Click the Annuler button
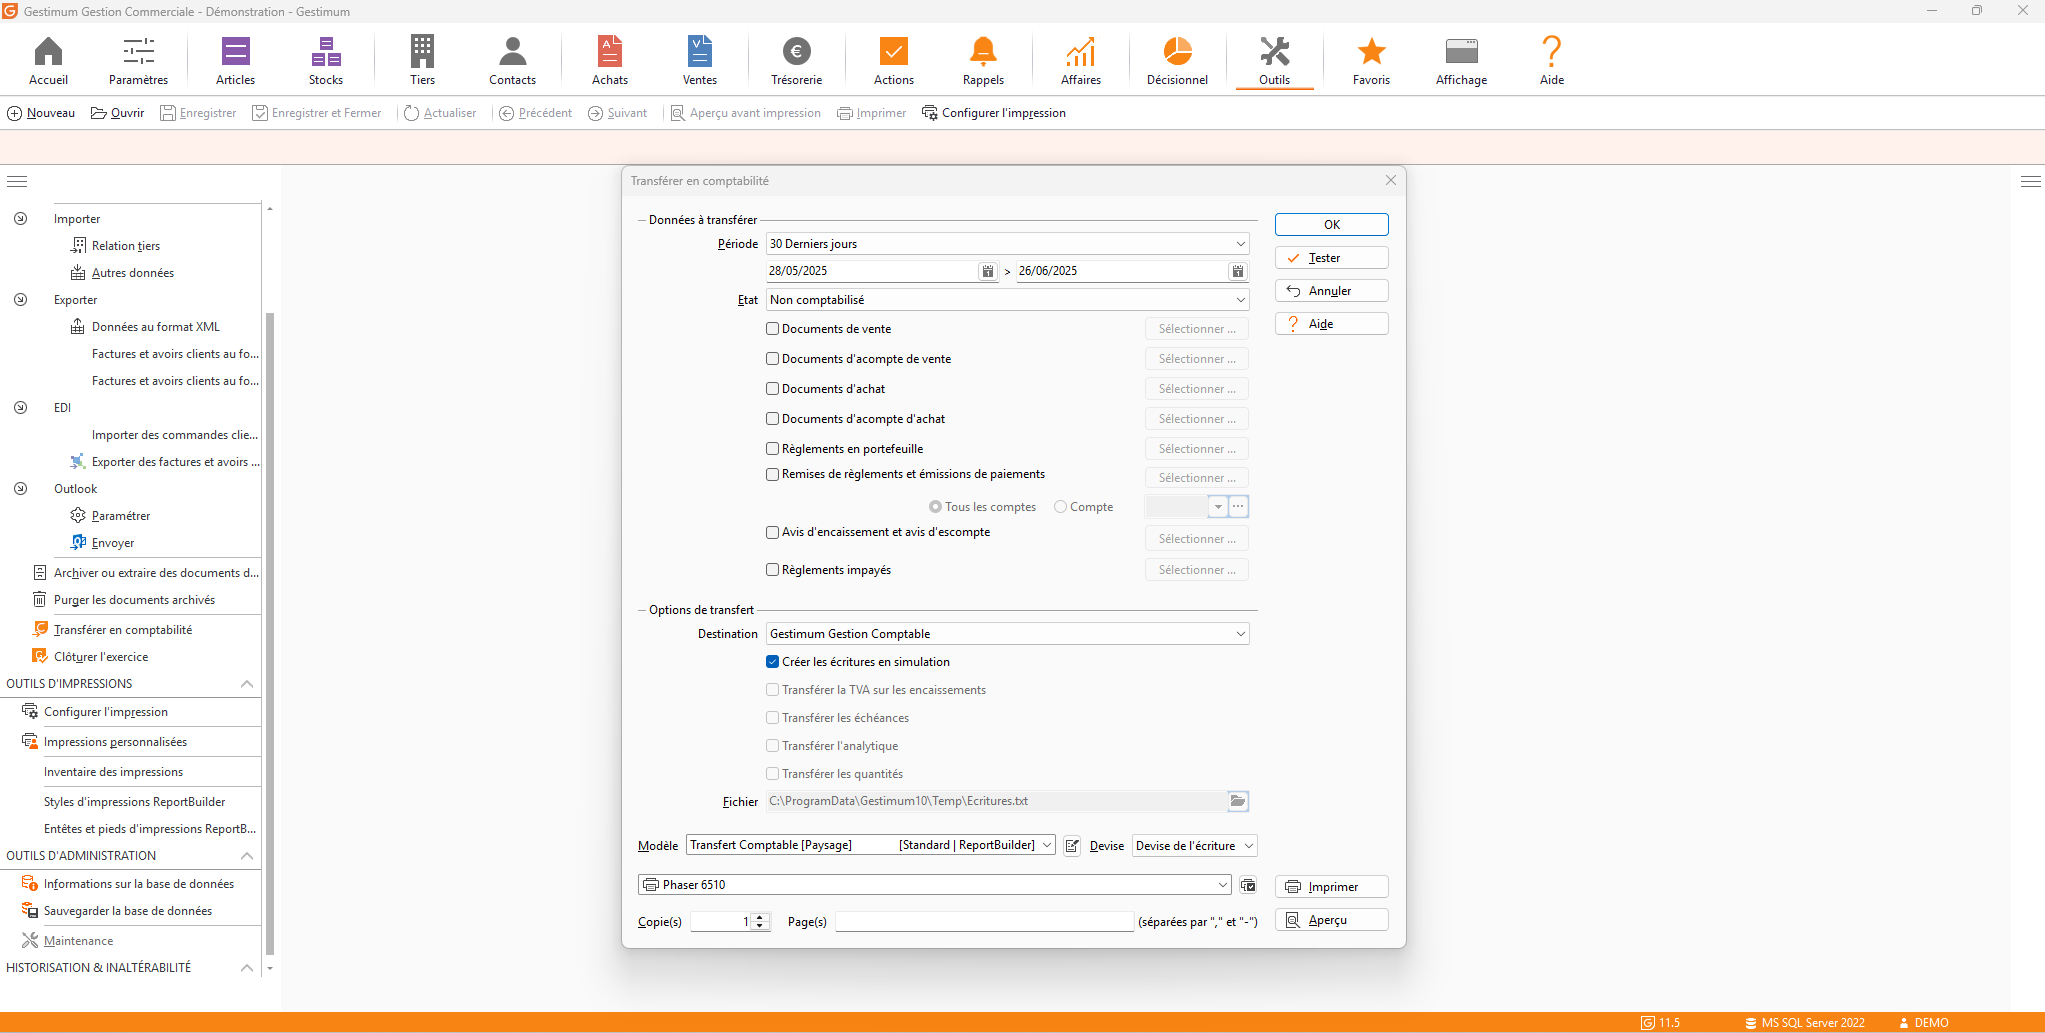2045x1033 pixels. [1332, 291]
